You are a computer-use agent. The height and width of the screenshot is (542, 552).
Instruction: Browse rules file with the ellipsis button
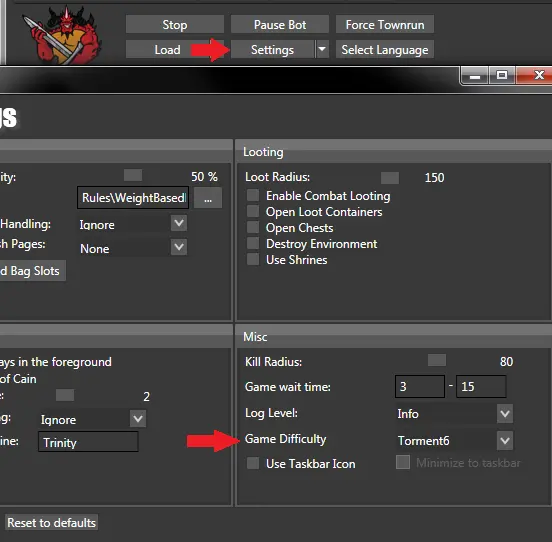point(208,198)
